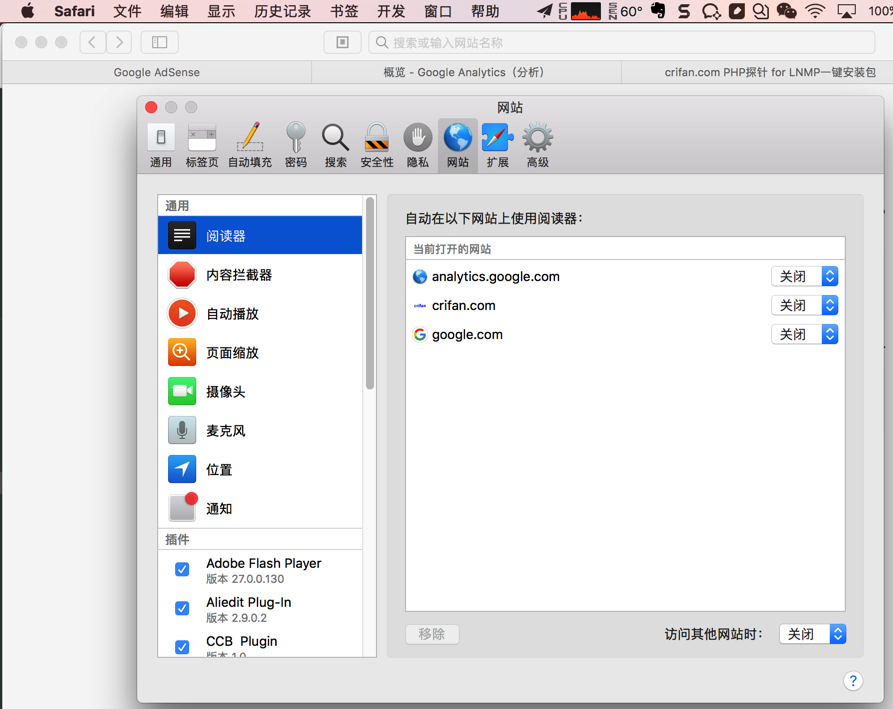The width and height of the screenshot is (893, 709).
Task: Open the 窗口 (Window) menu
Action: pyautogui.click(x=438, y=11)
